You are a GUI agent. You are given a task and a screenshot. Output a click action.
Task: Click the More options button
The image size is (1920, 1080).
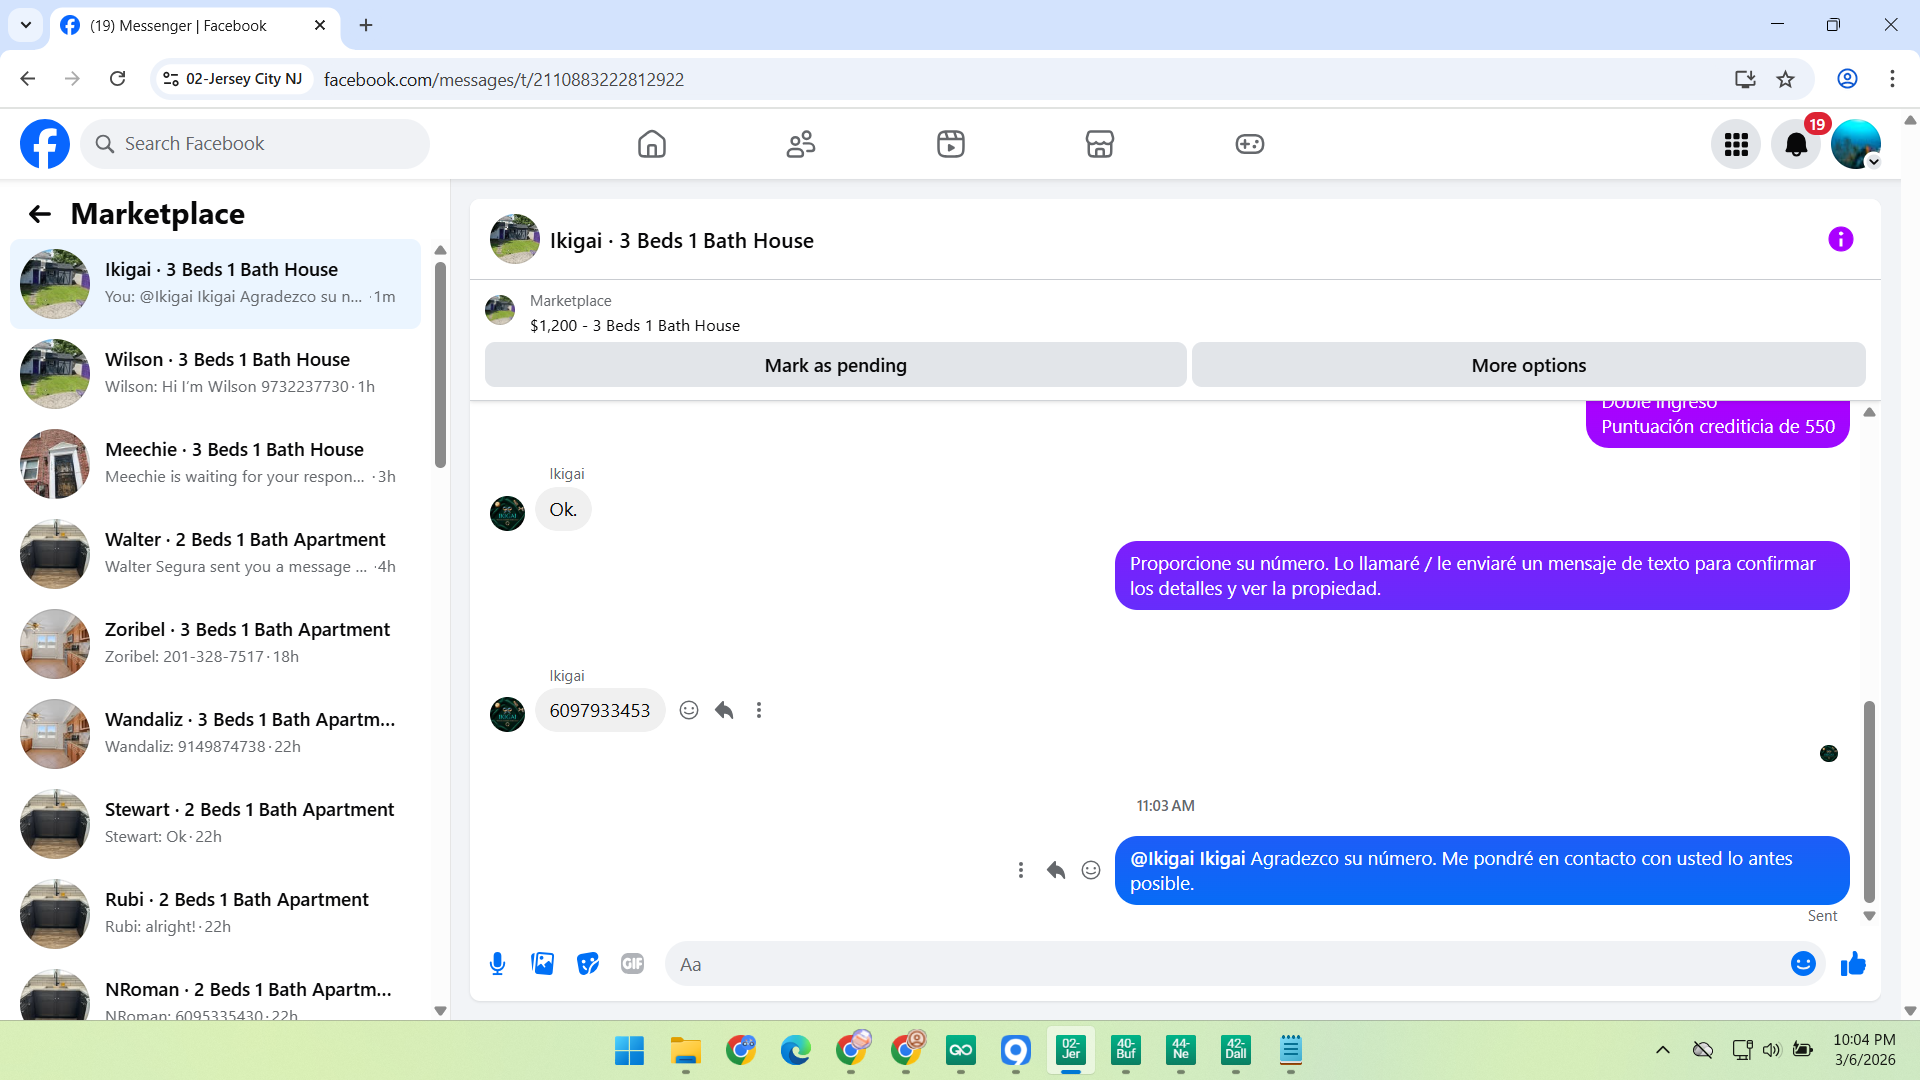(x=1528, y=366)
